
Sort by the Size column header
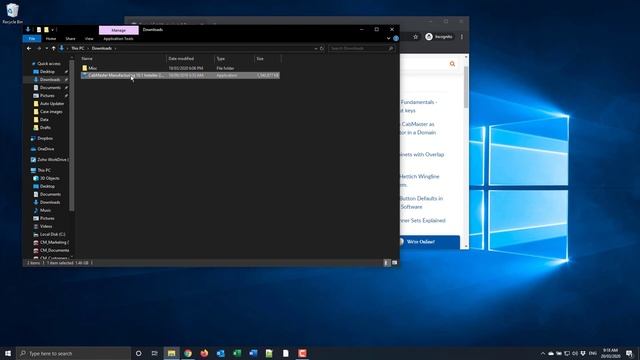coord(268,59)
